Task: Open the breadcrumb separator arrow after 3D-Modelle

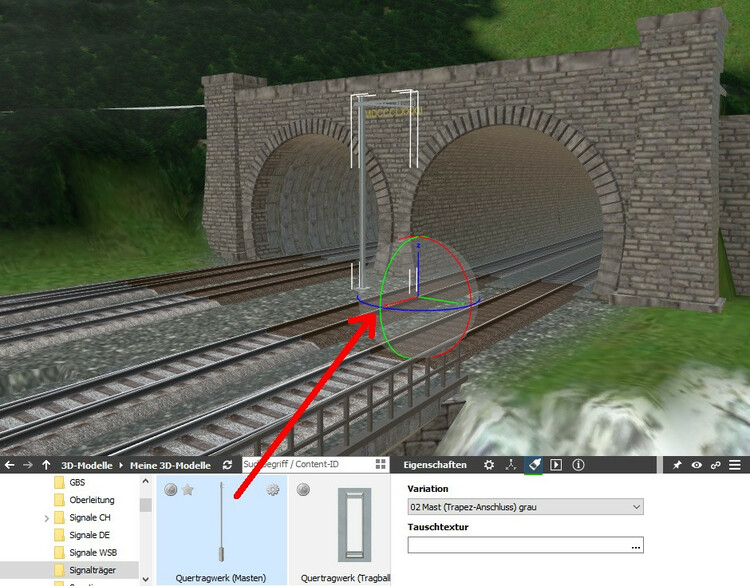Action: (x=121, y=465)
